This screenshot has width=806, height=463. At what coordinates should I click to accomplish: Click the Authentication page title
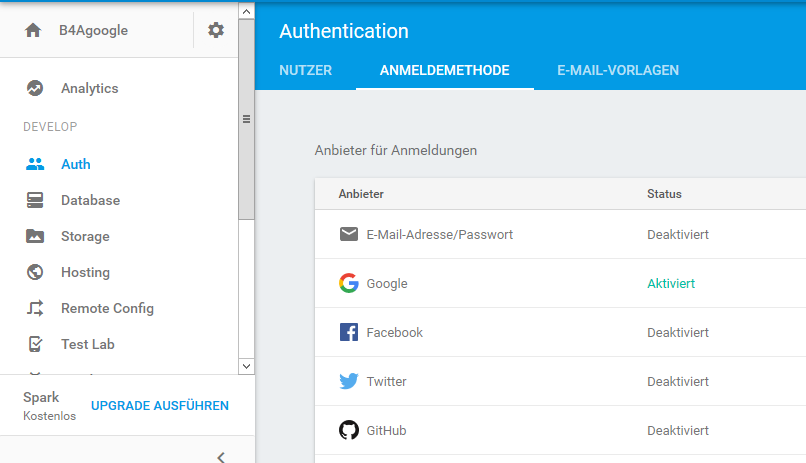tap(344, 31)
